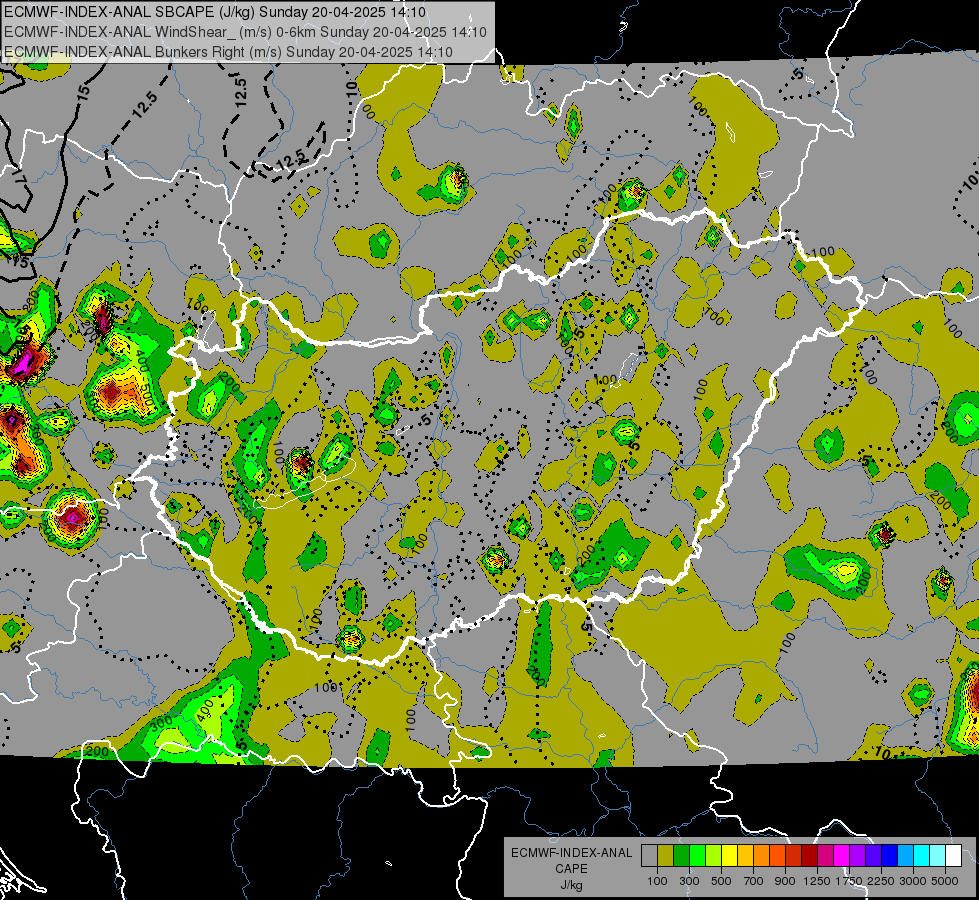The width and height of the screenshot is (979, 900).
Task: Pick the lime legend swatch before 500
Action: (x=714, y=855)
